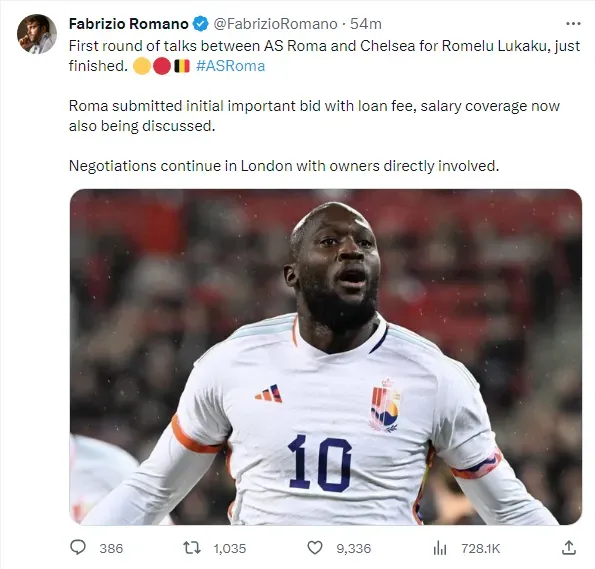Click the Fabrizio Romano display name
Image resolution: width=595 pixels, height=569 pixels.
pyautogui.click(x=129, y=24)
